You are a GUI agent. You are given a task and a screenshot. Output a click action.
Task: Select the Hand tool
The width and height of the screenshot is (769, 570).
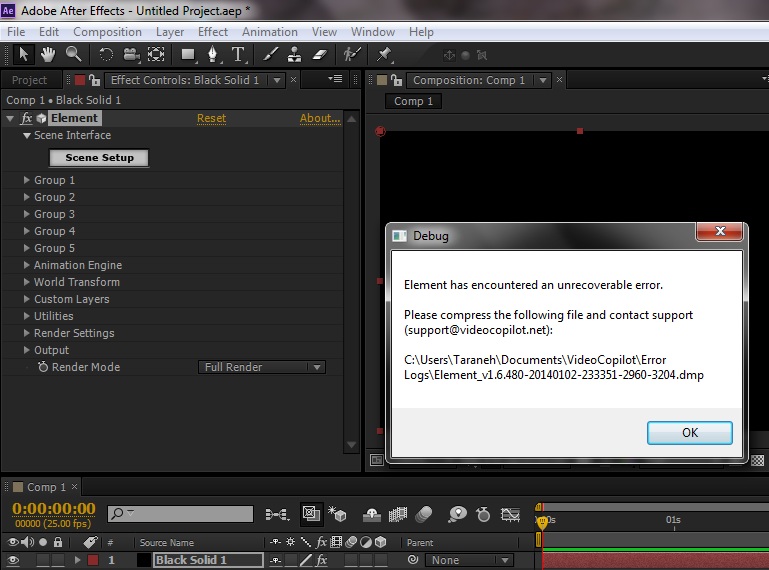point(48,54)
